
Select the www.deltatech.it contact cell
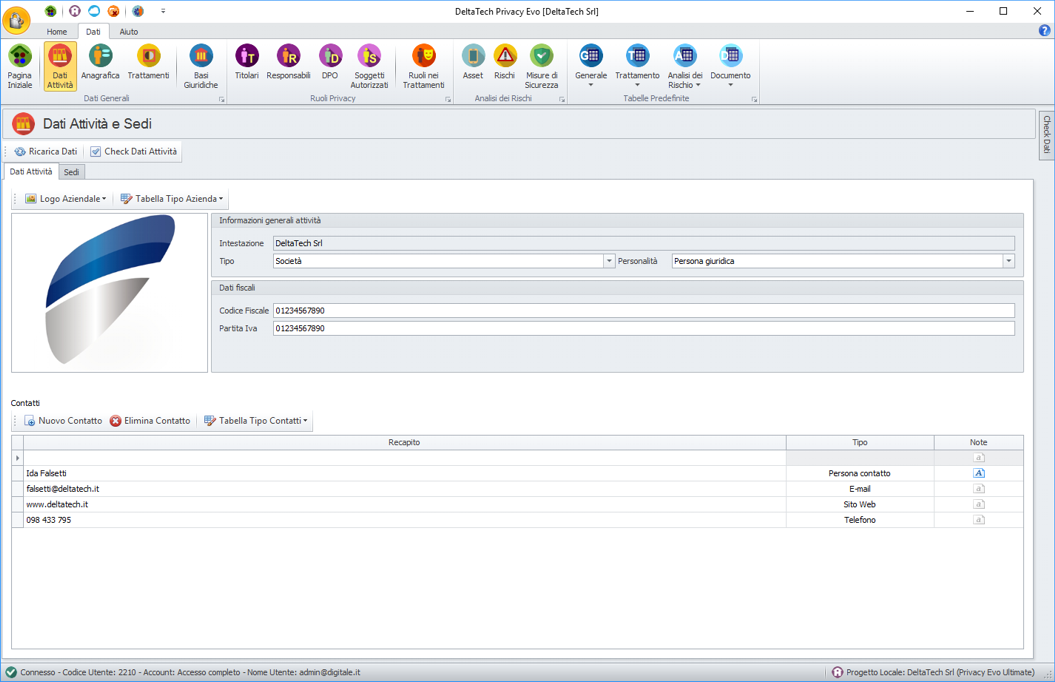pyautogui.click(x=404, y=504)
